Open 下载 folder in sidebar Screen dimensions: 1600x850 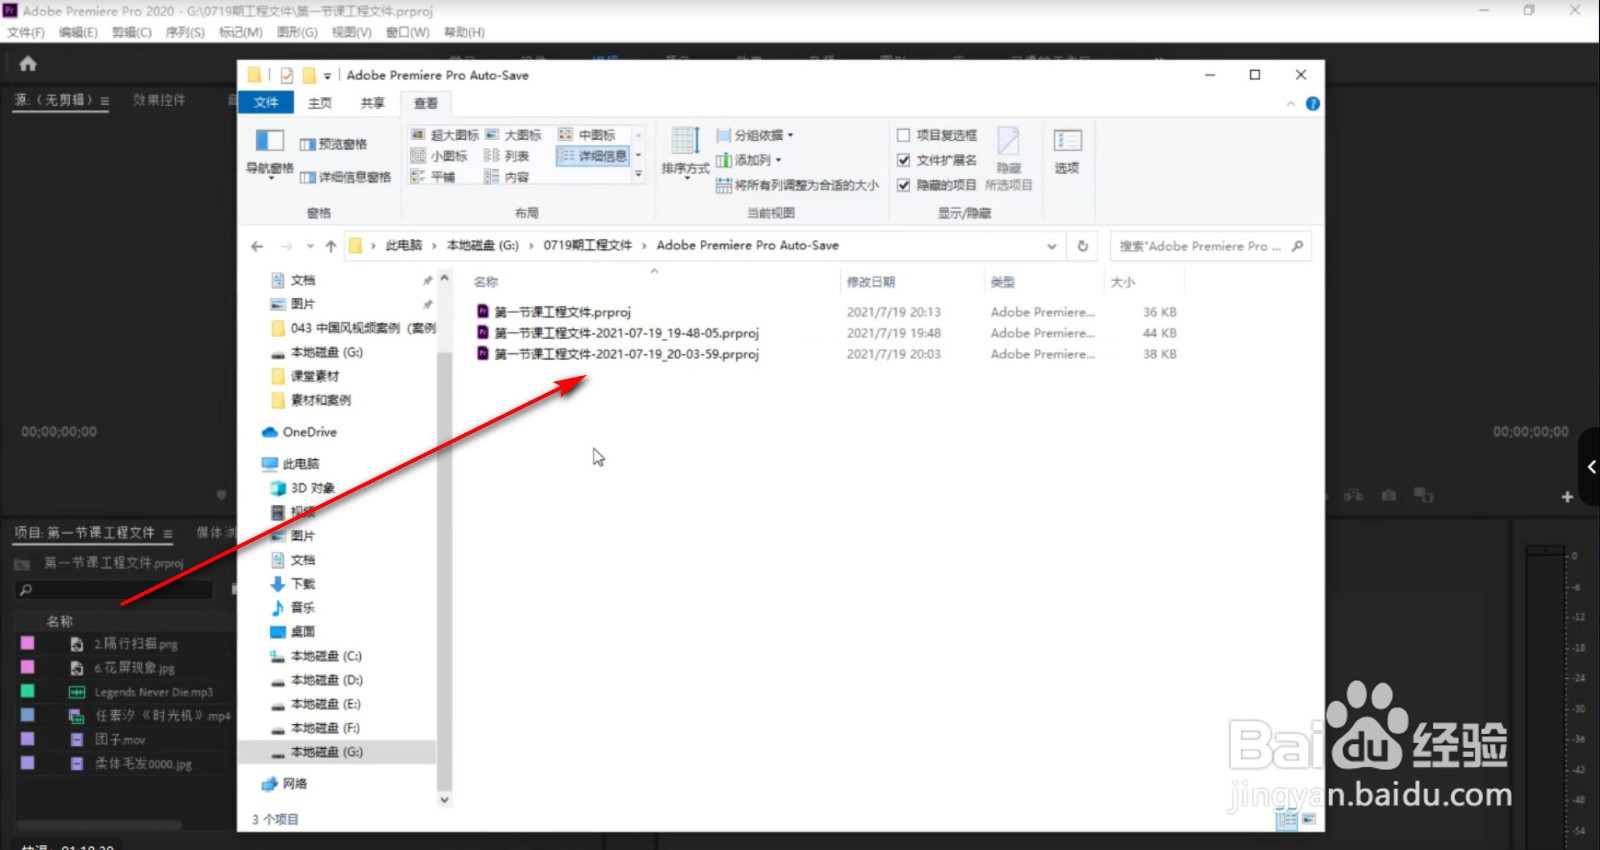293,584
